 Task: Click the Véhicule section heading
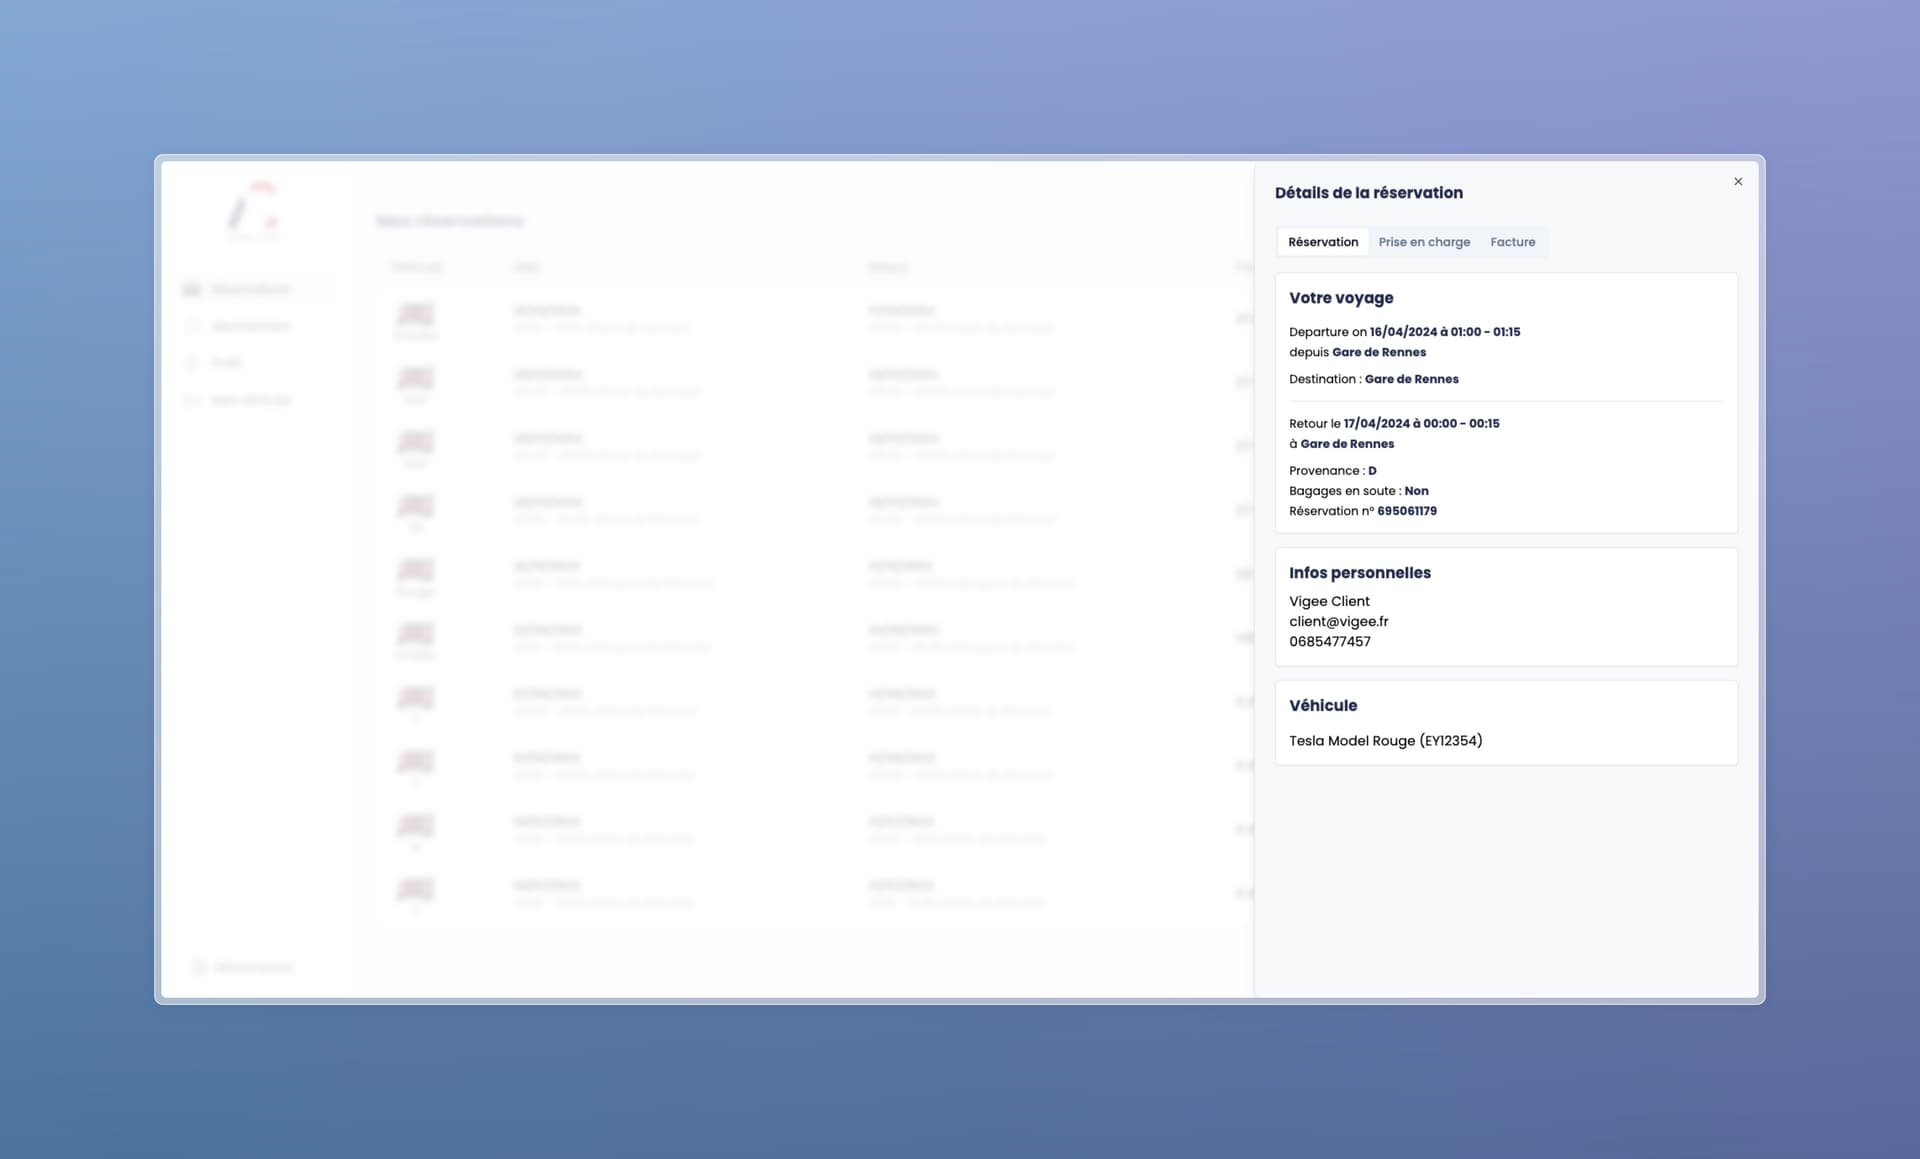tap(1322, 706)
